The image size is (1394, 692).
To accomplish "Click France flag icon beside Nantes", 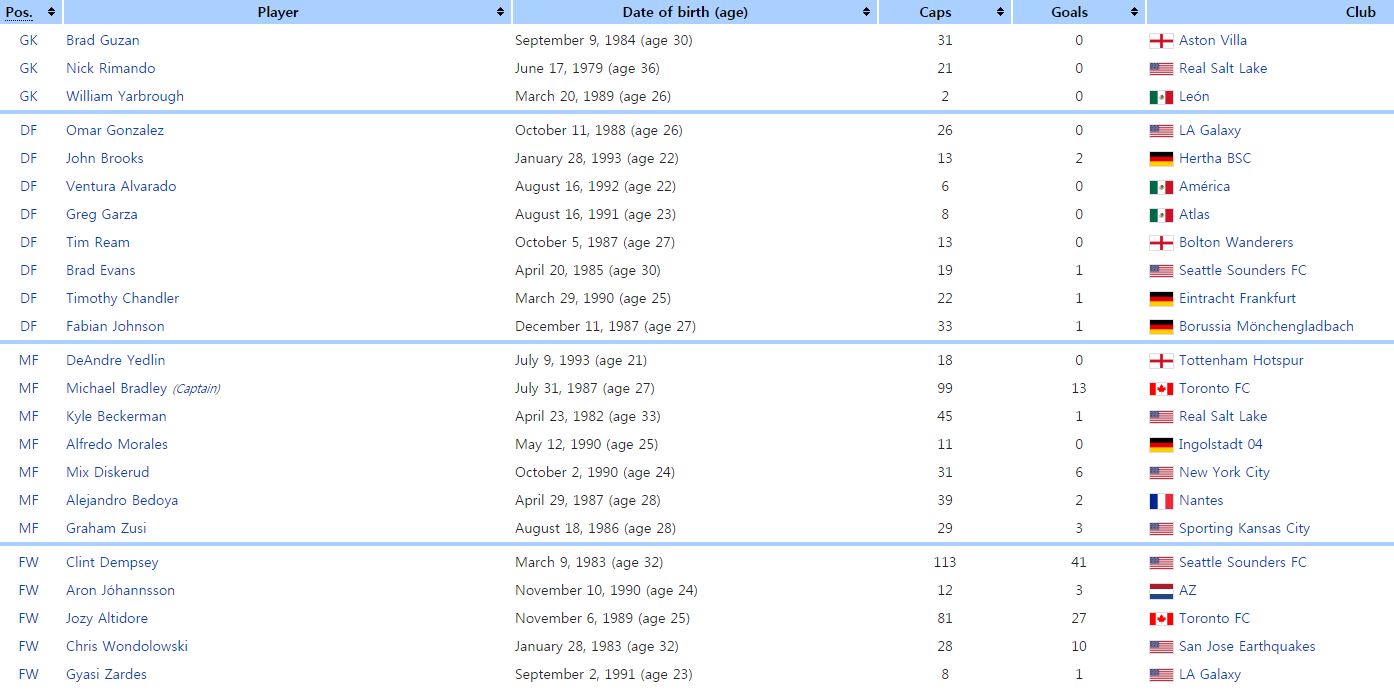I will point(1161,501).
